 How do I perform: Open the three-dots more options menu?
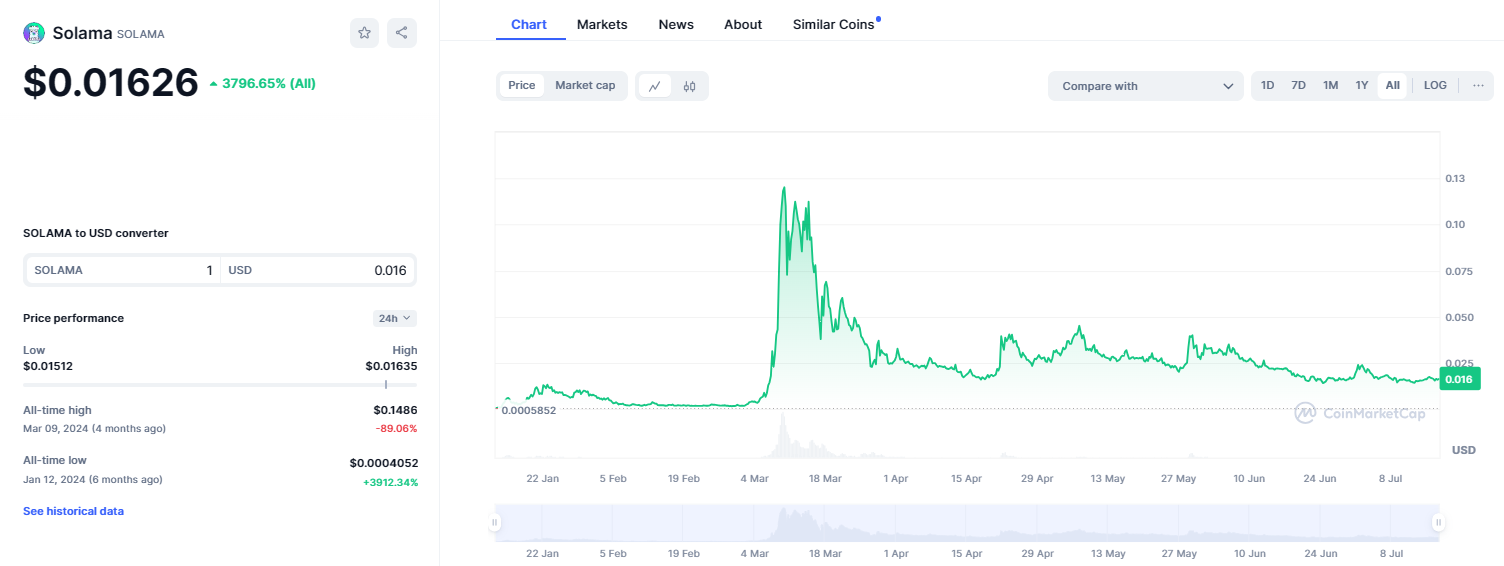click(x=1478, y=86)
